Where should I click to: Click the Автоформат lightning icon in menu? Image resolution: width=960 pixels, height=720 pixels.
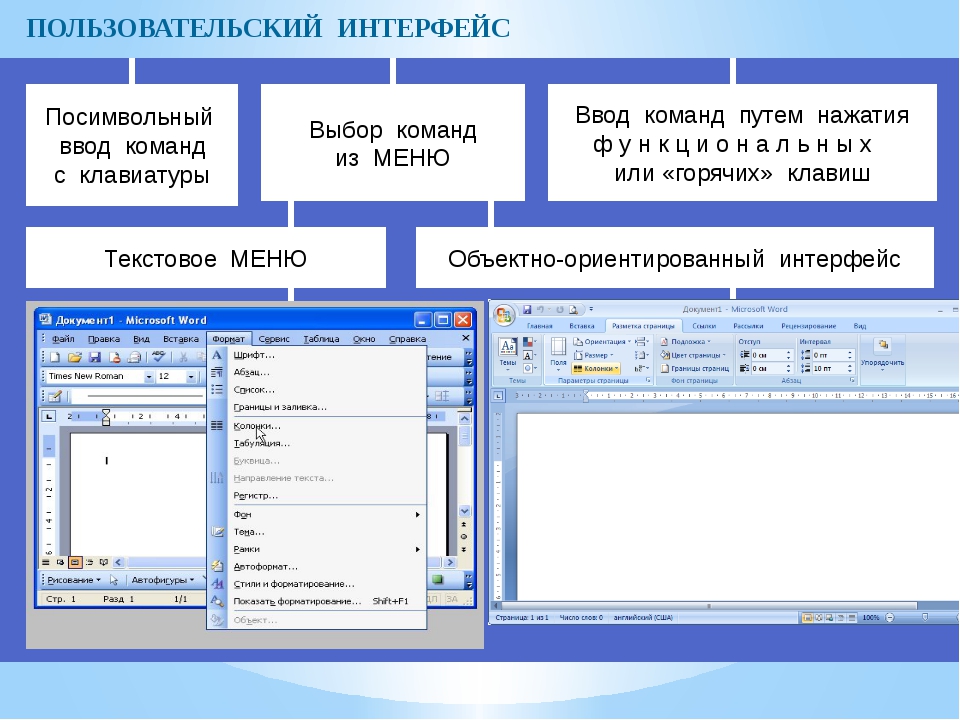[217, 566]
